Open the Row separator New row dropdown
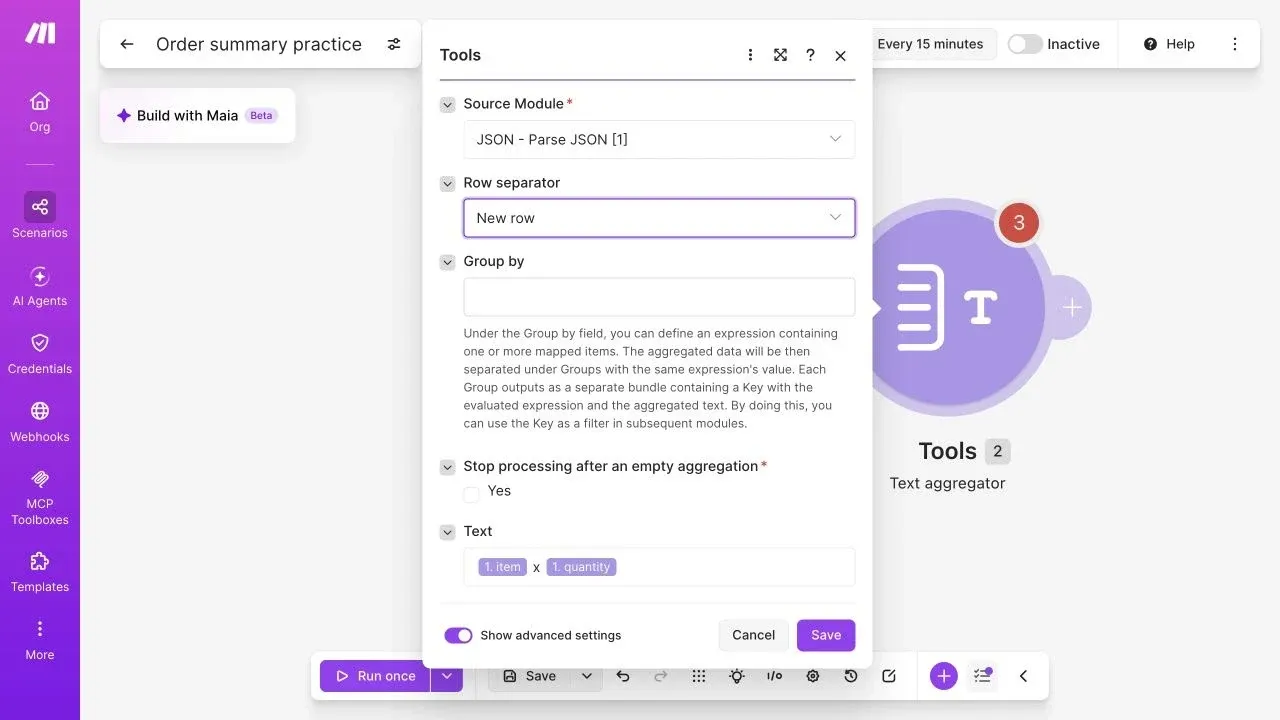1280x720 pixels. [x=659, y=218]
